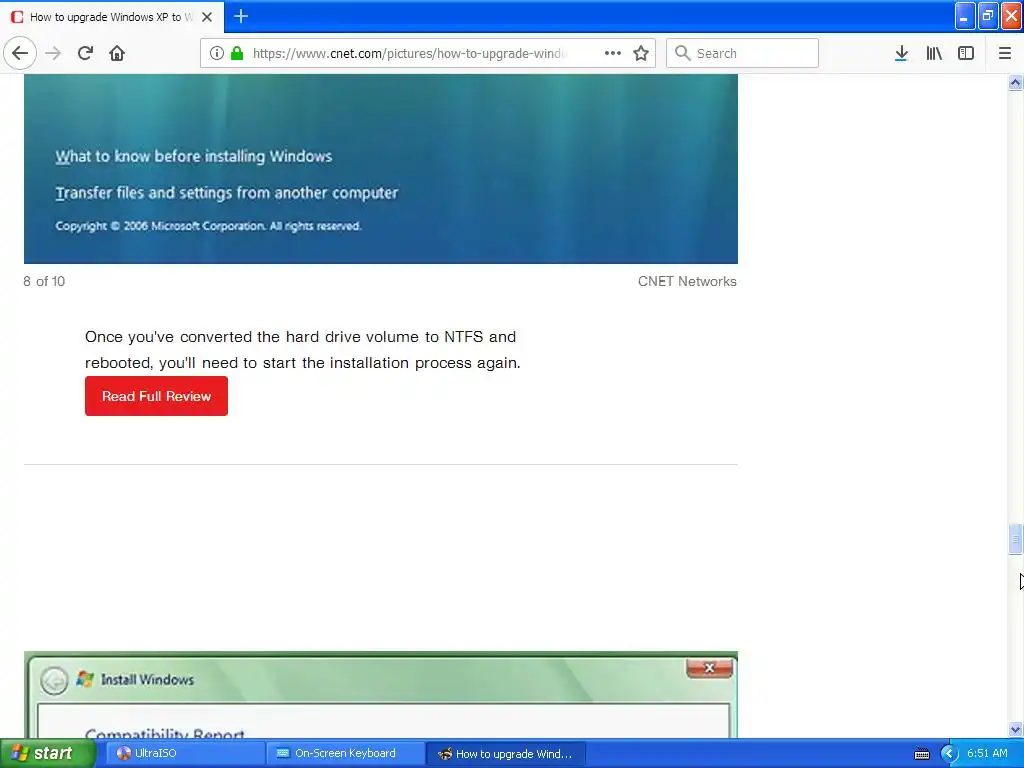Show site information icon in address bar
The height and width of the screenshot is (768, 1024).
coord(217,53)
